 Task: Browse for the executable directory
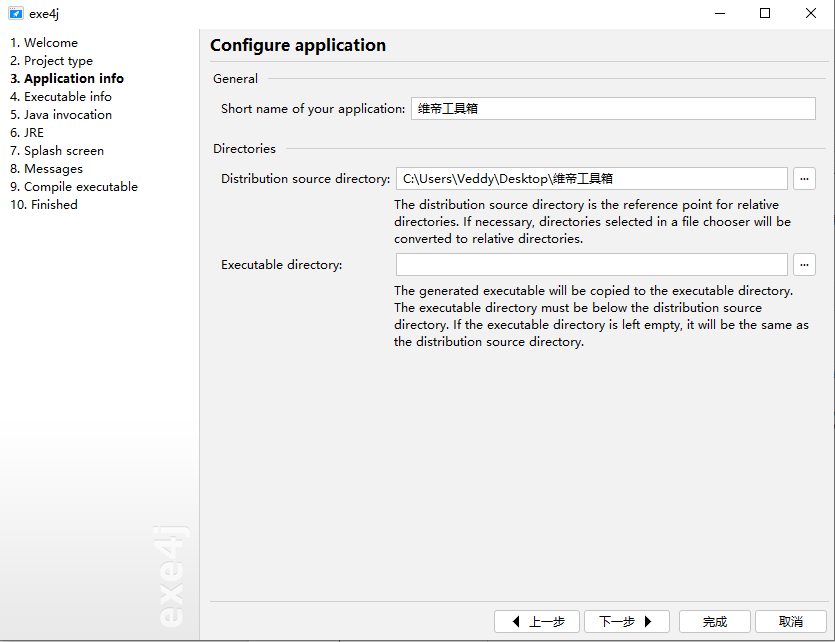tap(804, 265)
